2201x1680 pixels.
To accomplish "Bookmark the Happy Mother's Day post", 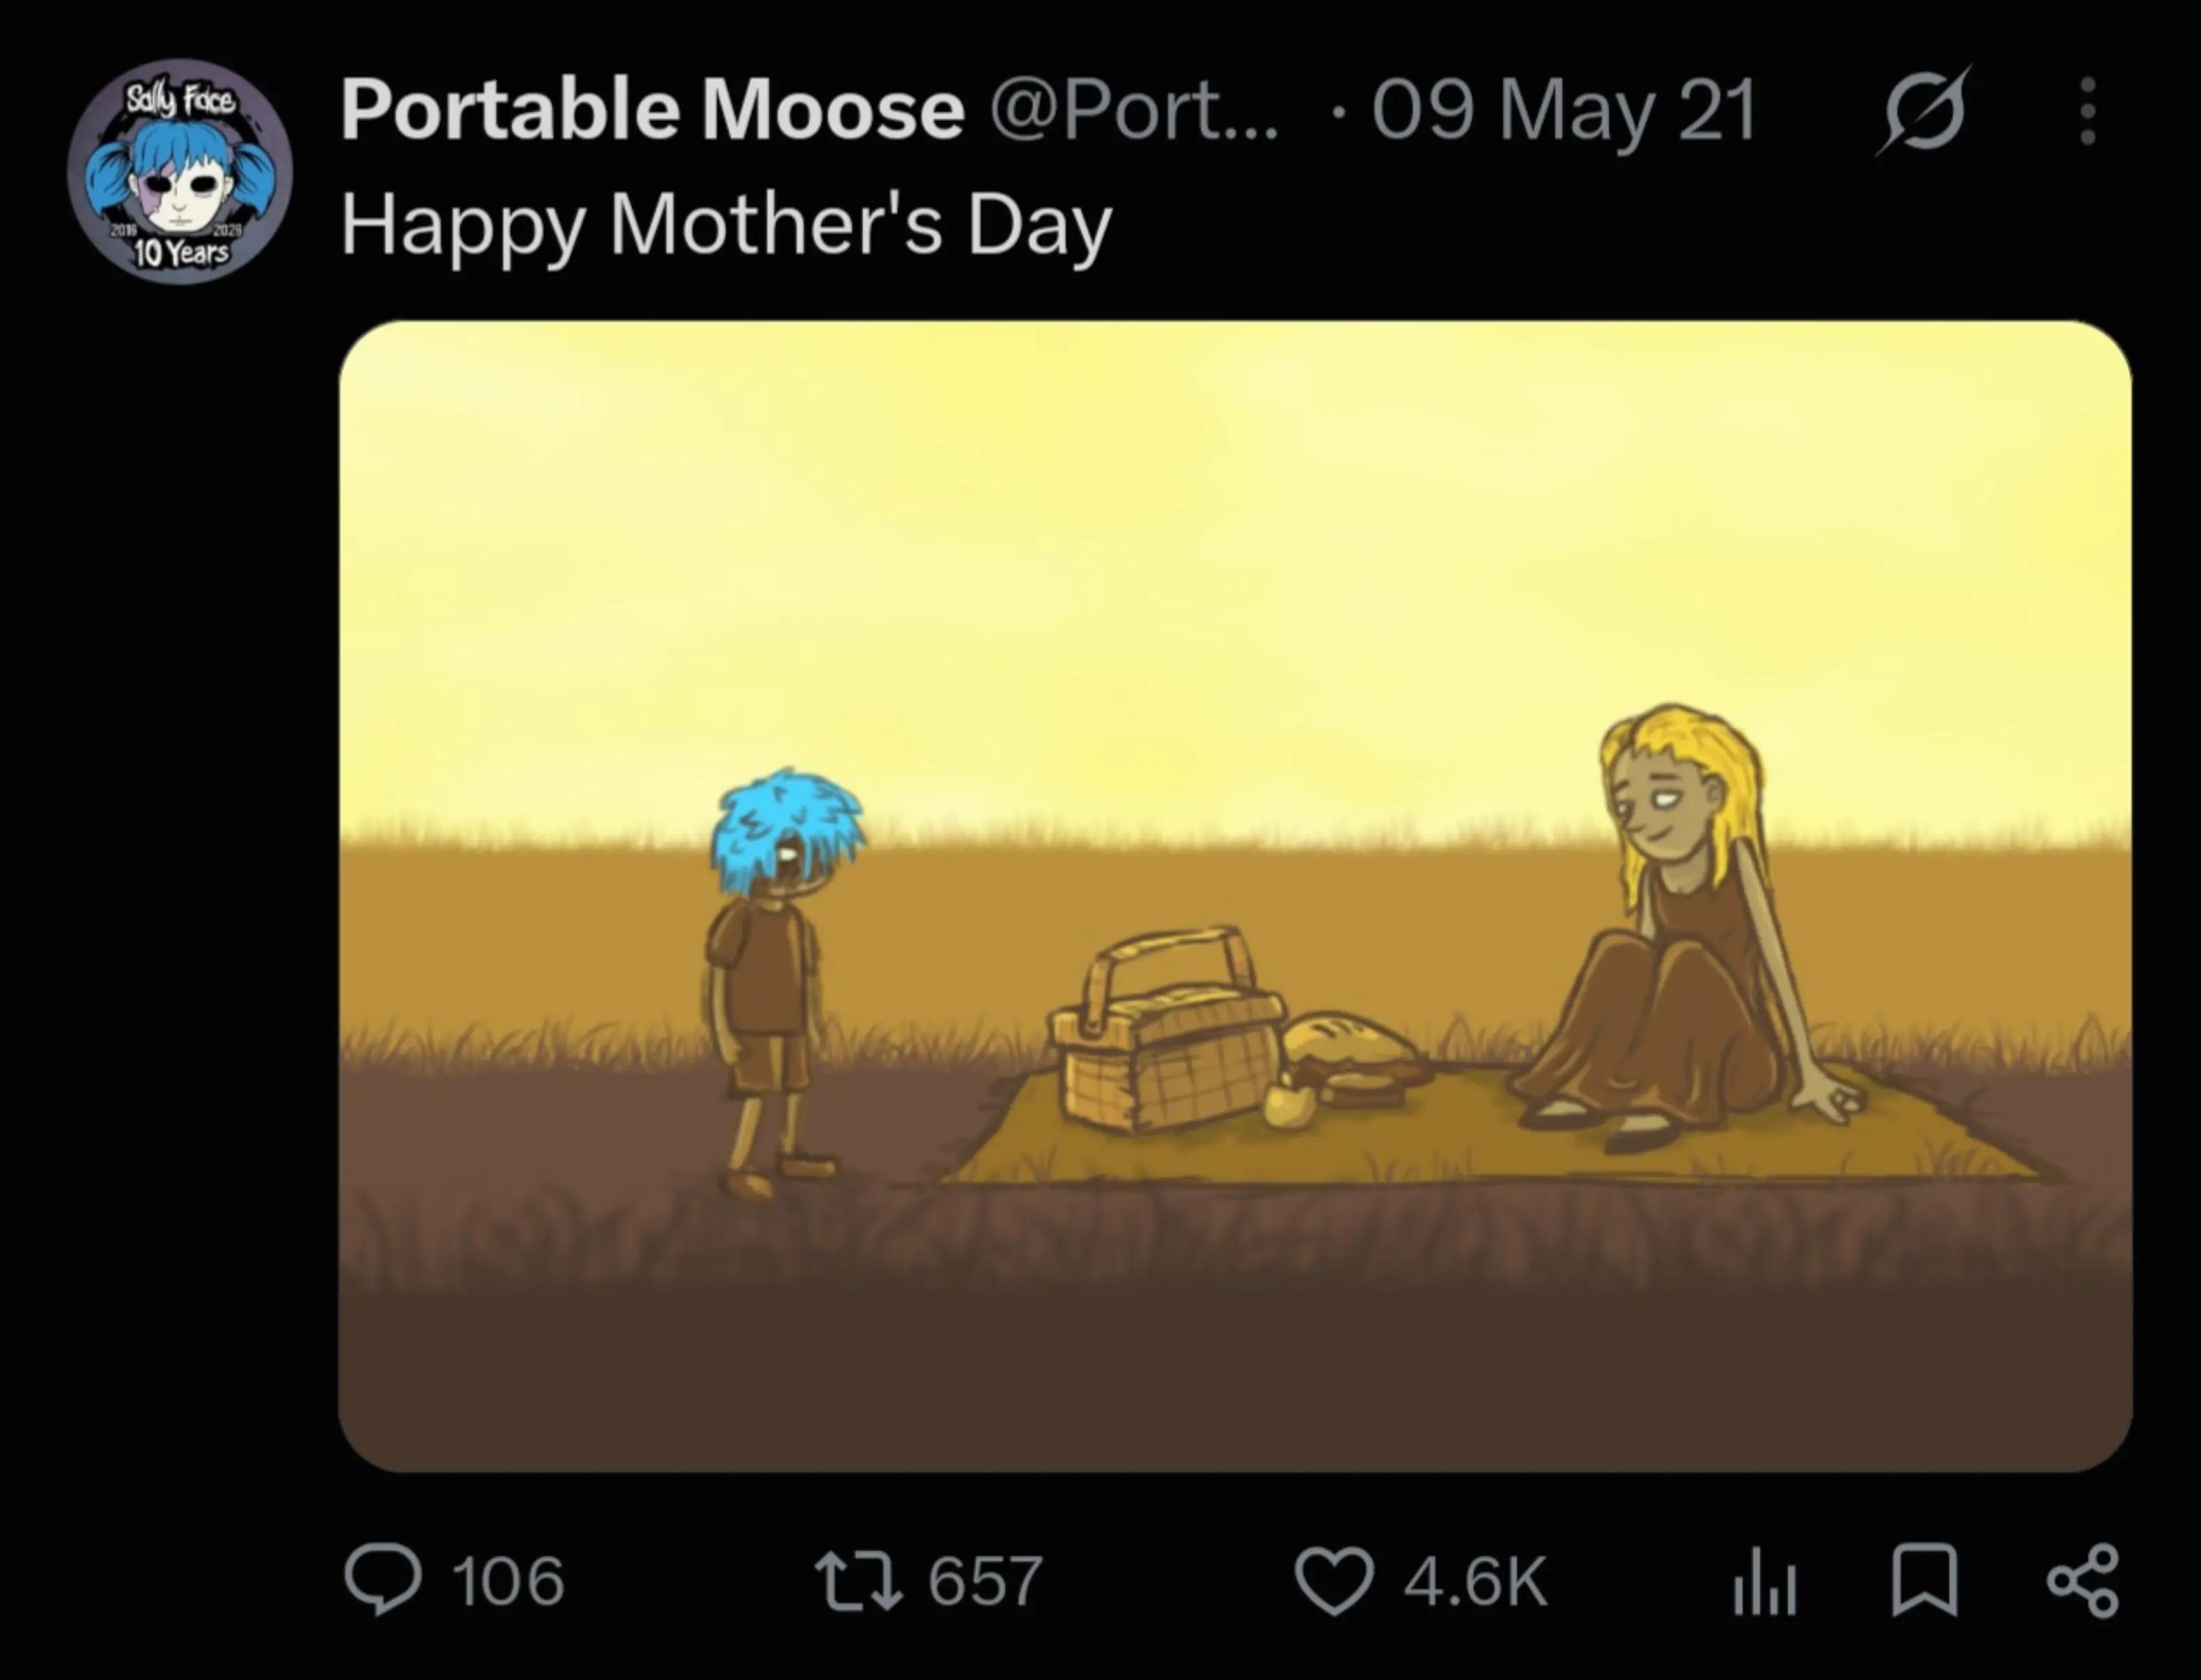I will click(1925, 1581).
